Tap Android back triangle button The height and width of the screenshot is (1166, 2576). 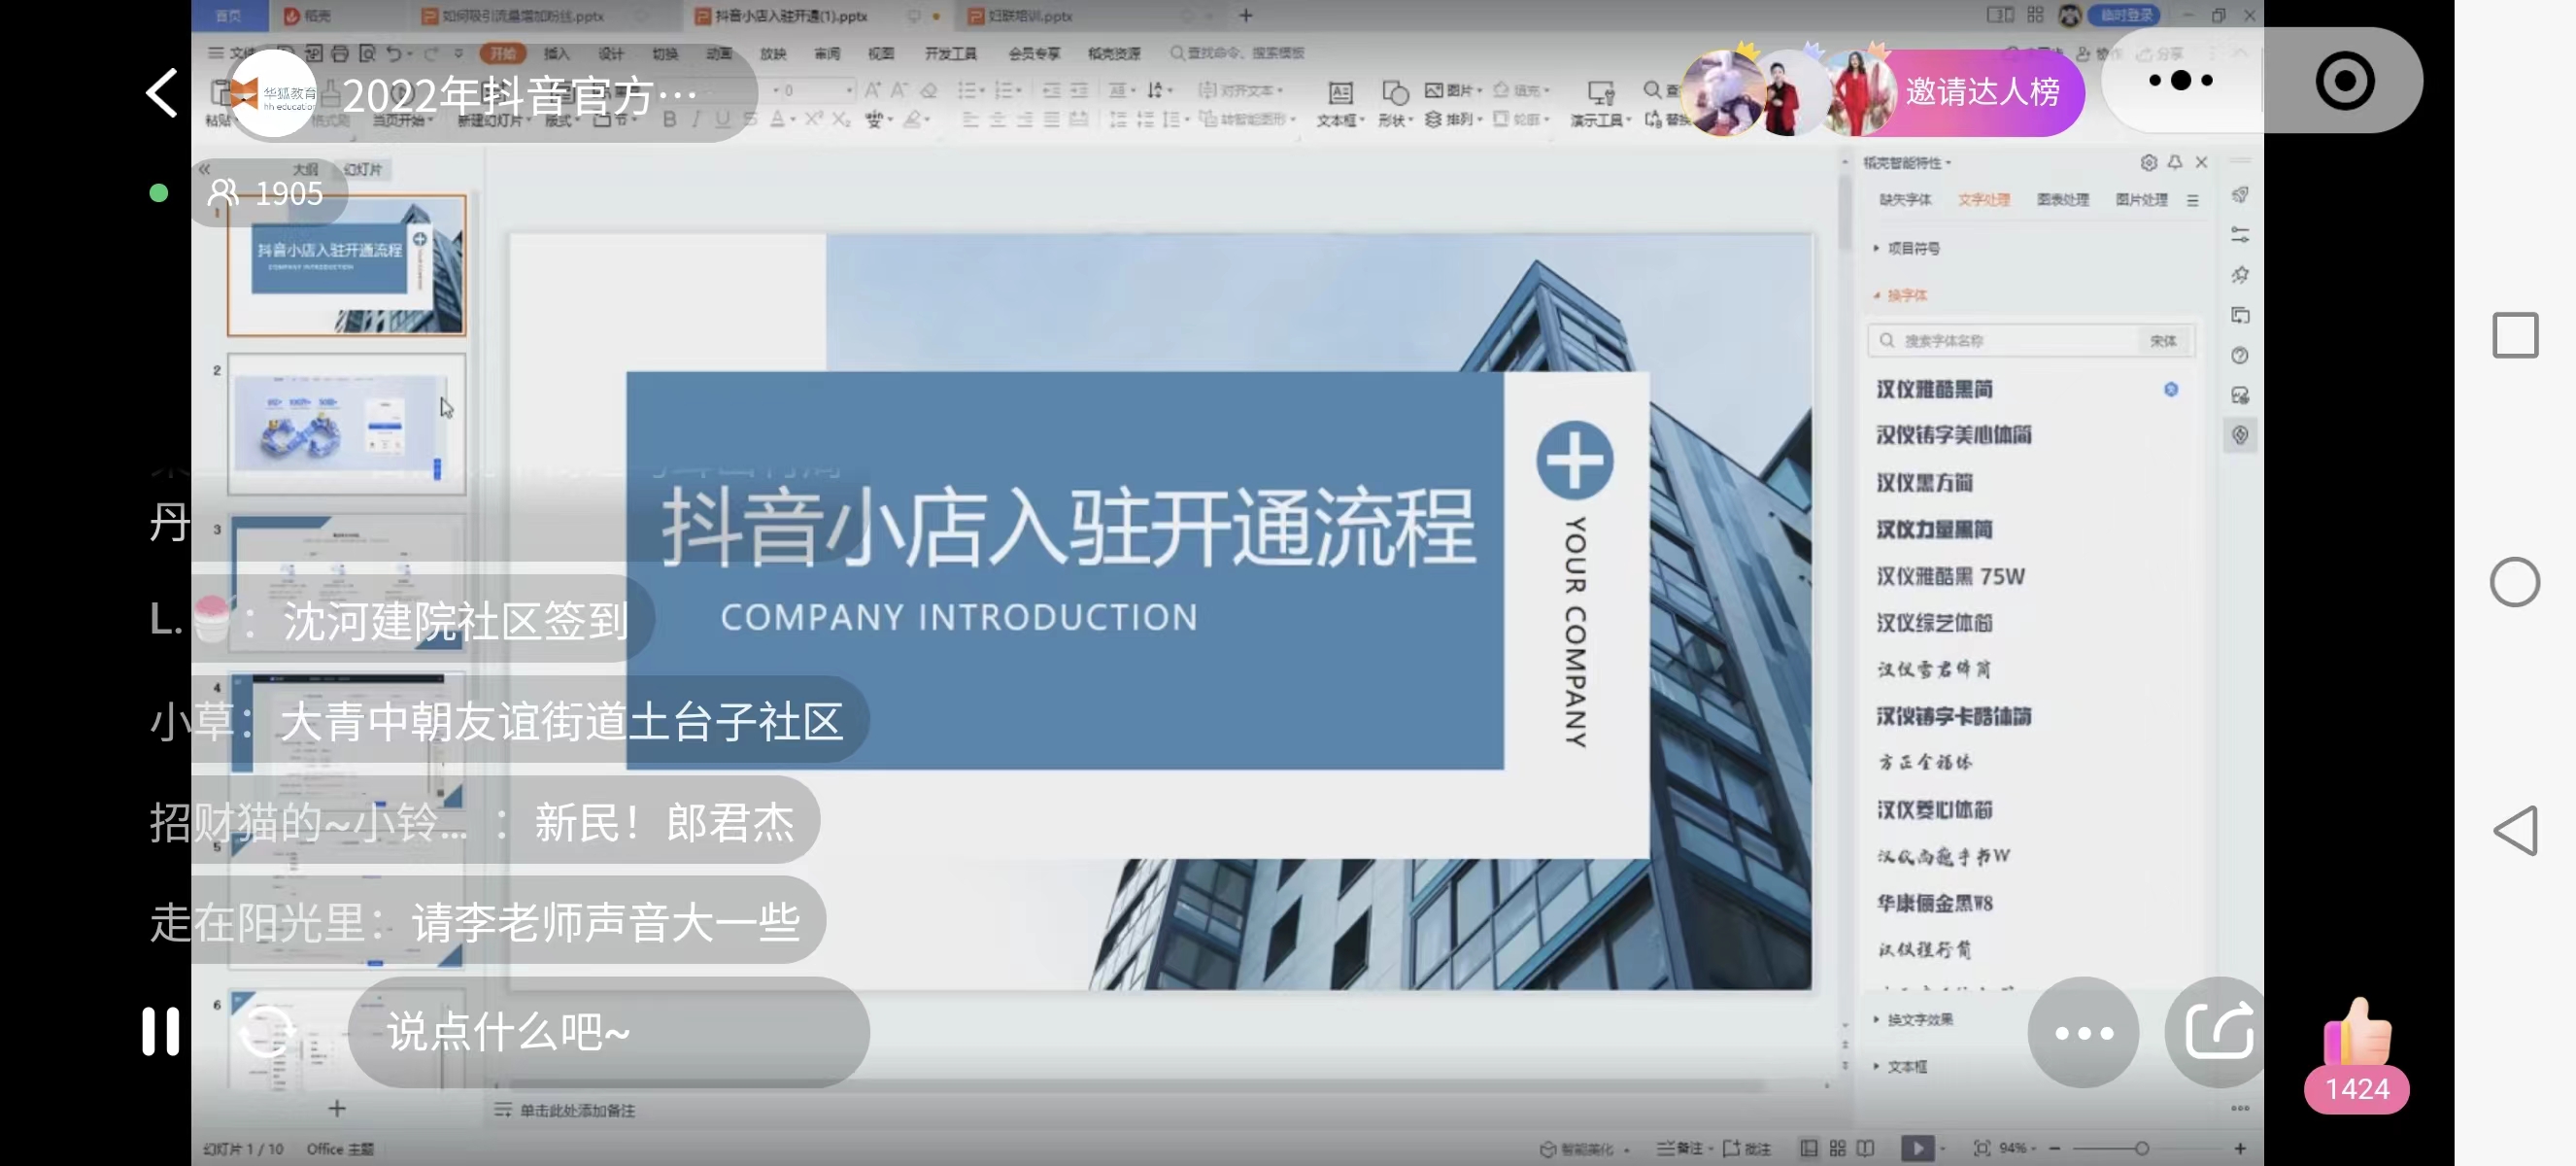2514,830
